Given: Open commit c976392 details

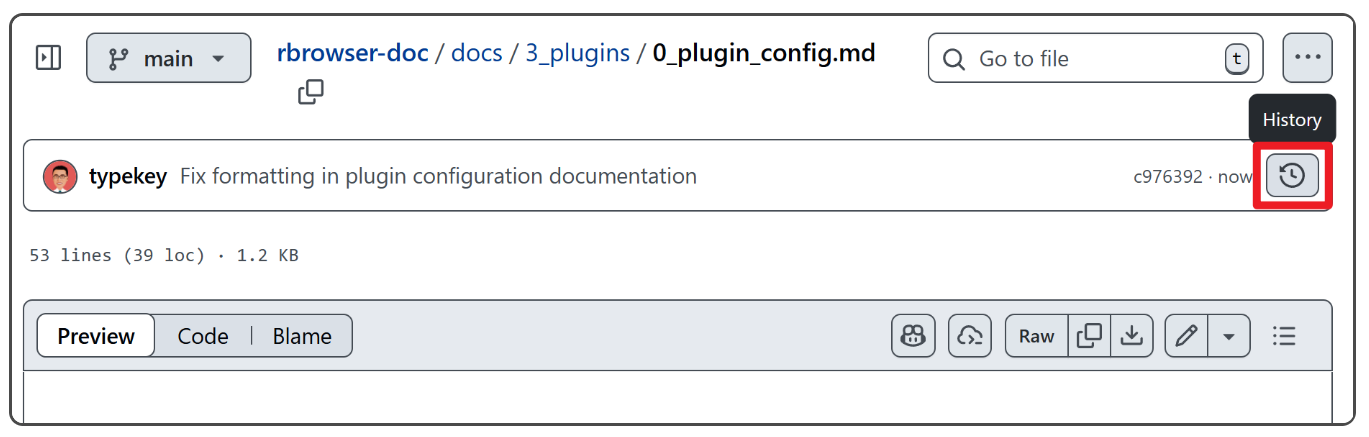Looking at the screenshot, I should pyautogui.click(x=1167, y=177).
